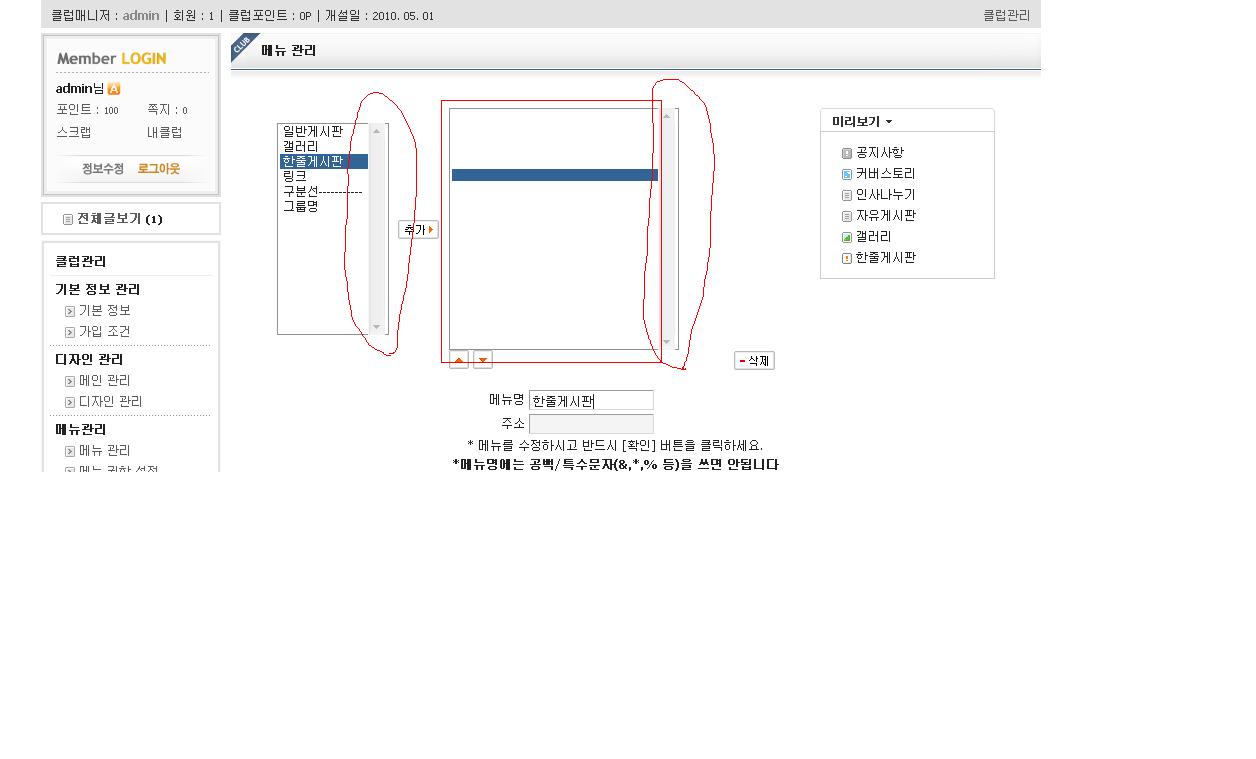Click the arrow icon beside 가입 조건
This screenshot has height=759, width=1256.
coord(70,332)
